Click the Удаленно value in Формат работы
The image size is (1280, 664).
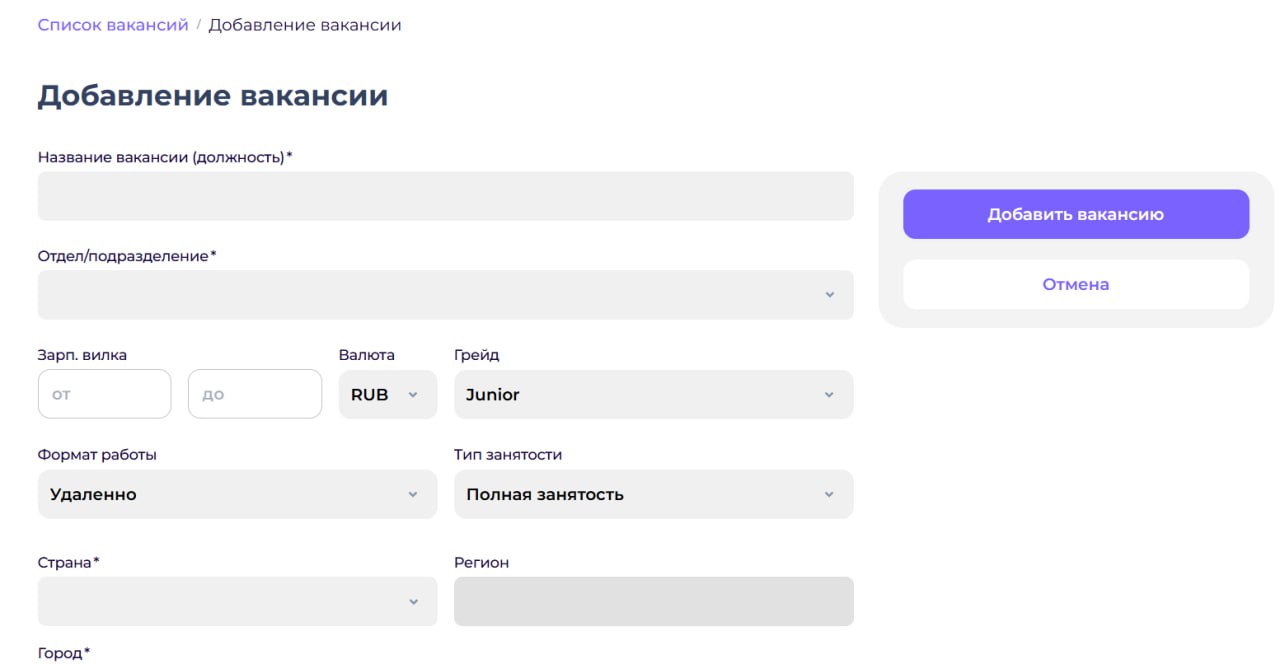(93, 495)
